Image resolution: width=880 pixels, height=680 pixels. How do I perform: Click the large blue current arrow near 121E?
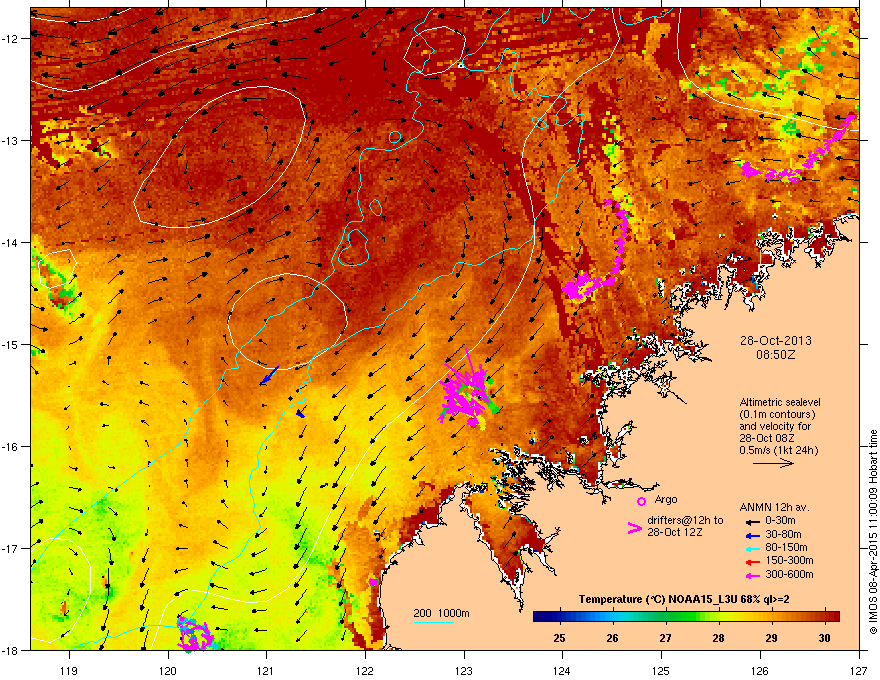point(270,374)
